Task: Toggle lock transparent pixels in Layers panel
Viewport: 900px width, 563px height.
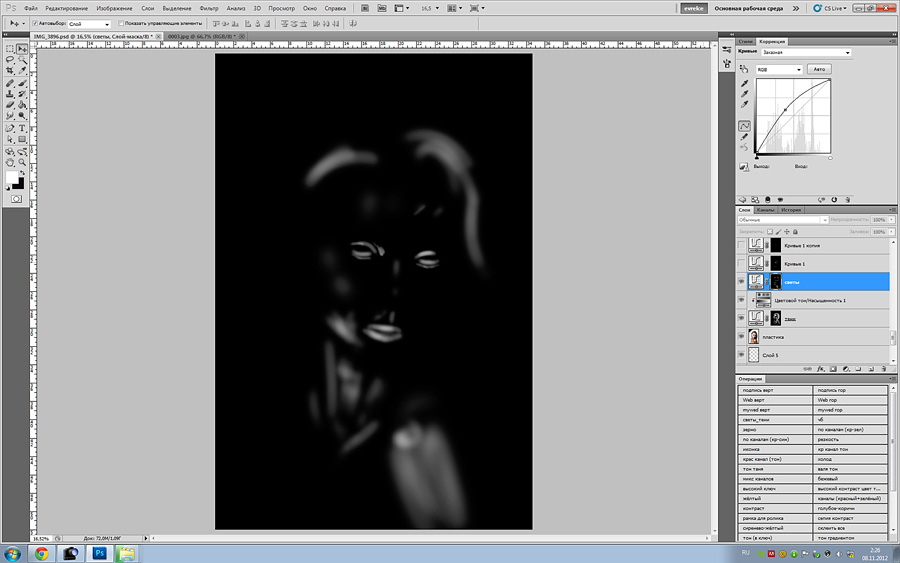Action: point(770,232)
